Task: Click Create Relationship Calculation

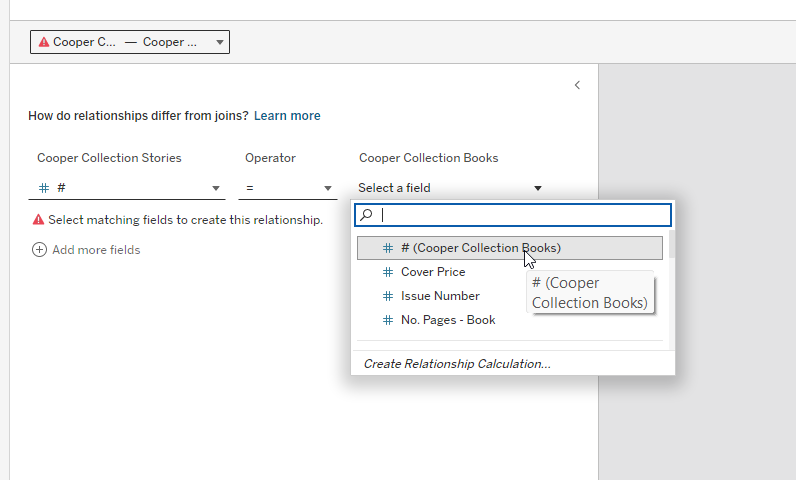Action: (x=456, y=364)
